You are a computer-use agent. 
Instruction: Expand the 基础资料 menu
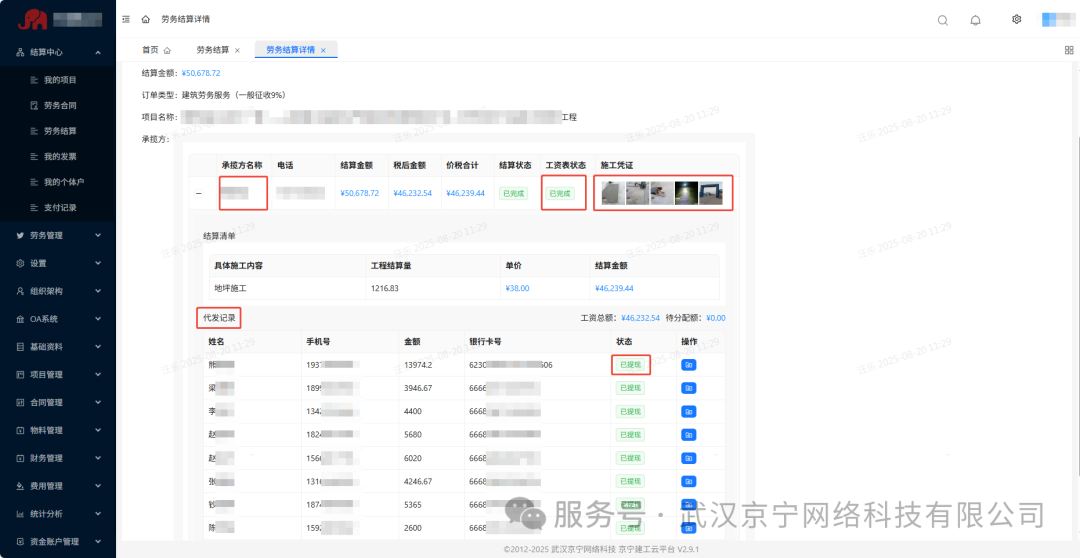(x=58, y=347)
